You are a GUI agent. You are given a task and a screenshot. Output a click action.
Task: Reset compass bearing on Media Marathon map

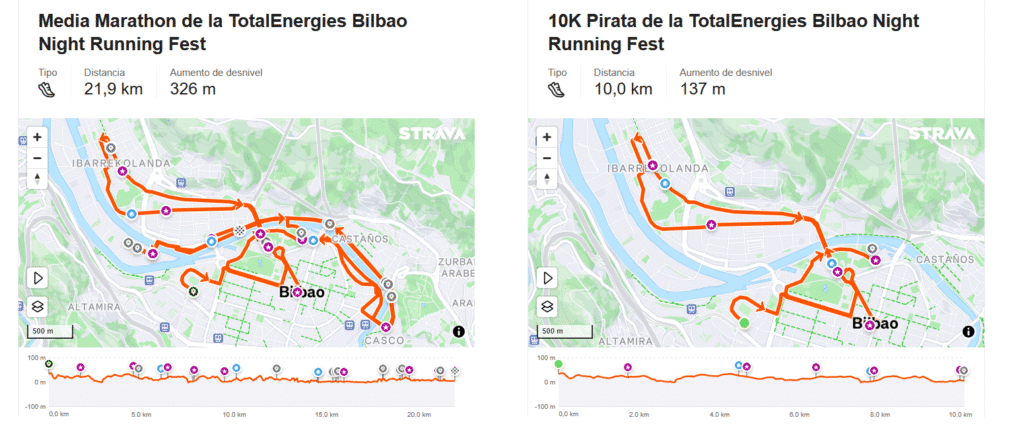pos(37,178)
